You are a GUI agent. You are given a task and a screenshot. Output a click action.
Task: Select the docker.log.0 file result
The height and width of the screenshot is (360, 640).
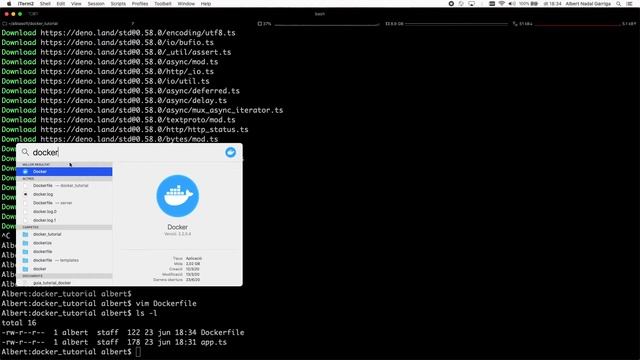coord(64,211)
